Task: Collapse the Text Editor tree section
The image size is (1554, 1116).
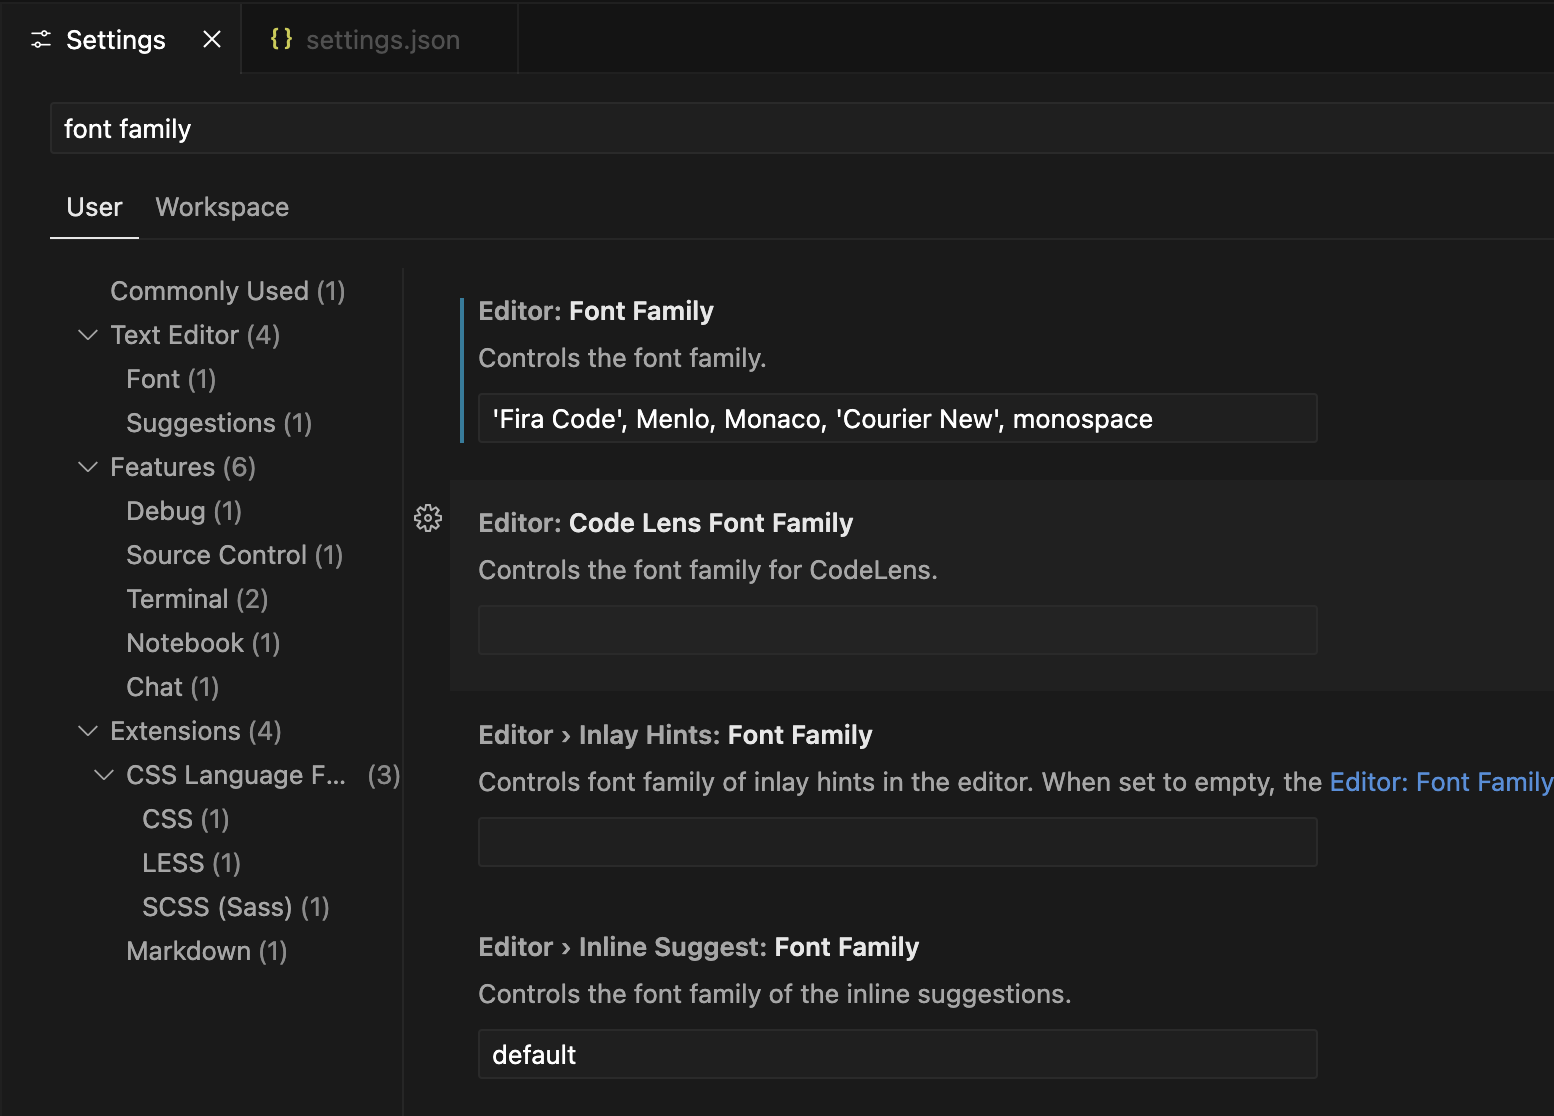Action: click(88, 335)
